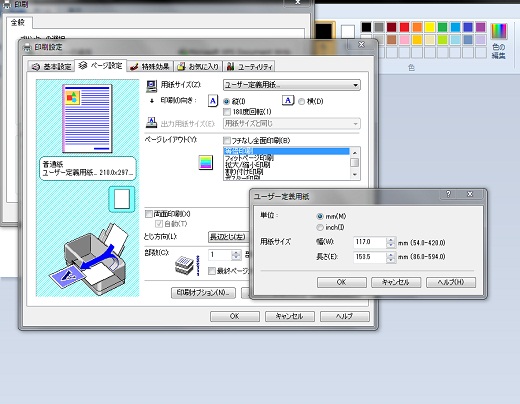Click OK in the 印刷設定 dialog
Screen dimensions: 520x404
tap(235, 316)
